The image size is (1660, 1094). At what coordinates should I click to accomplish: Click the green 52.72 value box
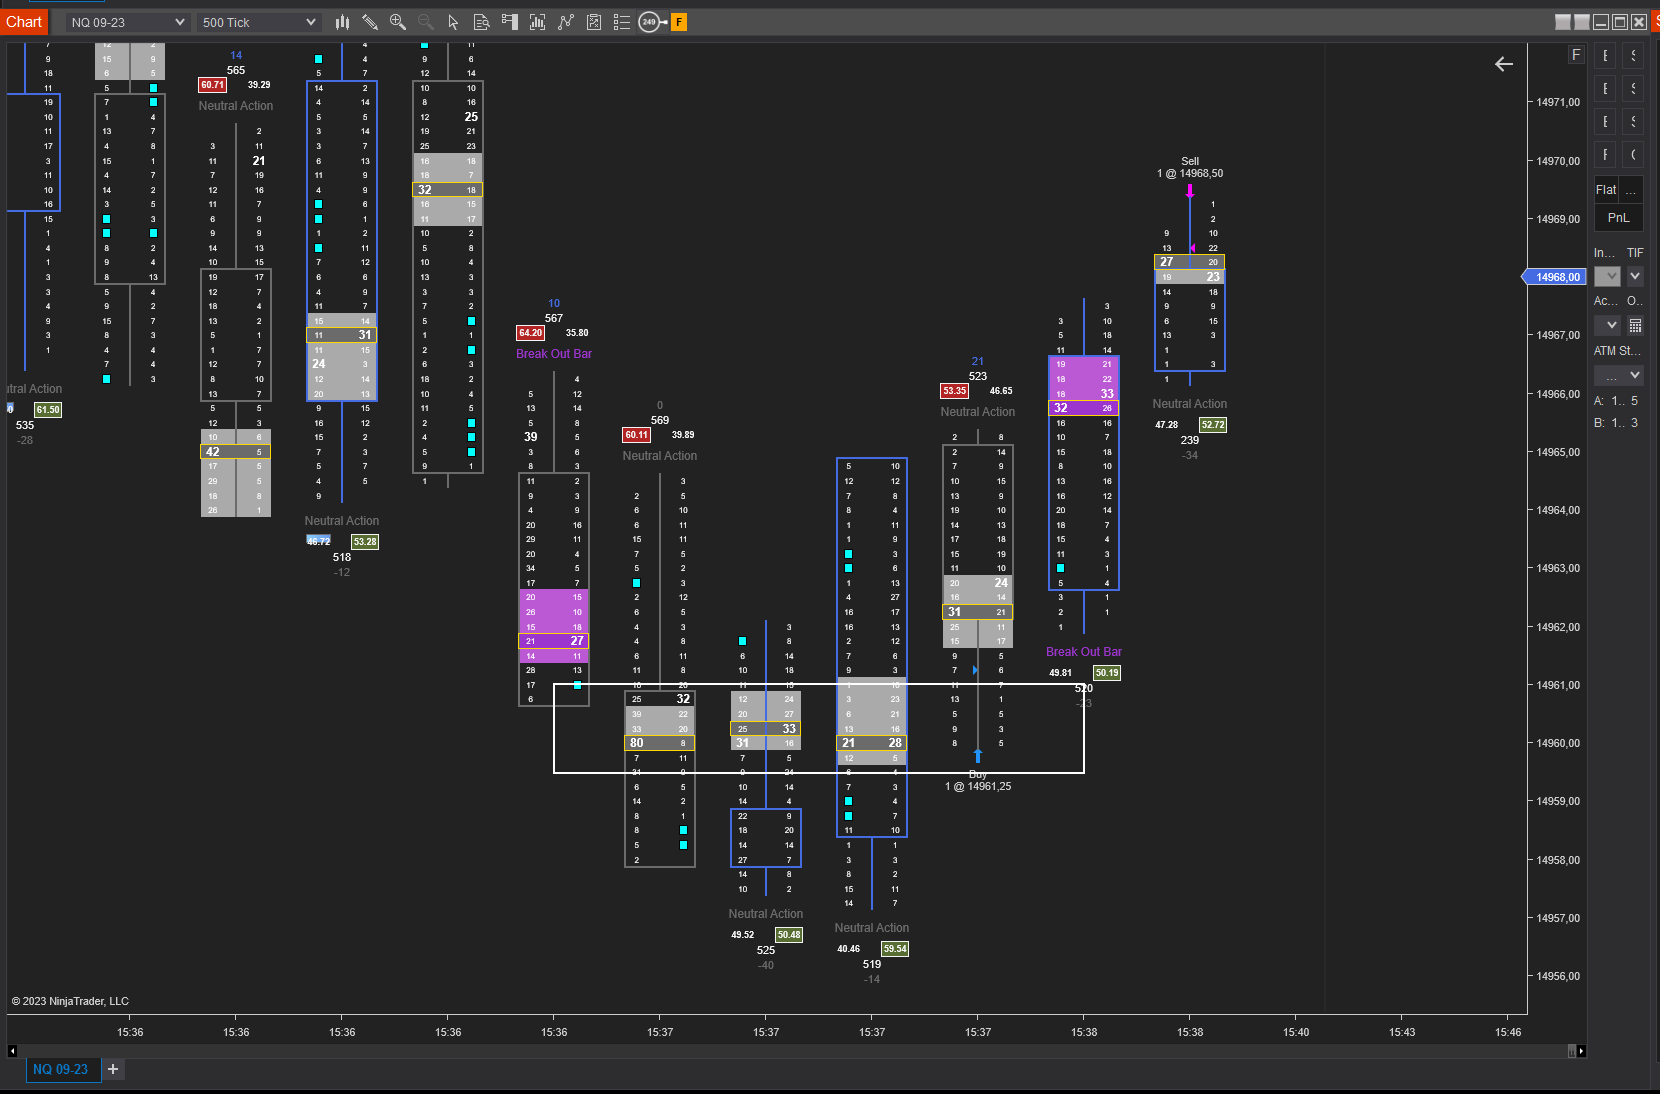(1213, 425)
